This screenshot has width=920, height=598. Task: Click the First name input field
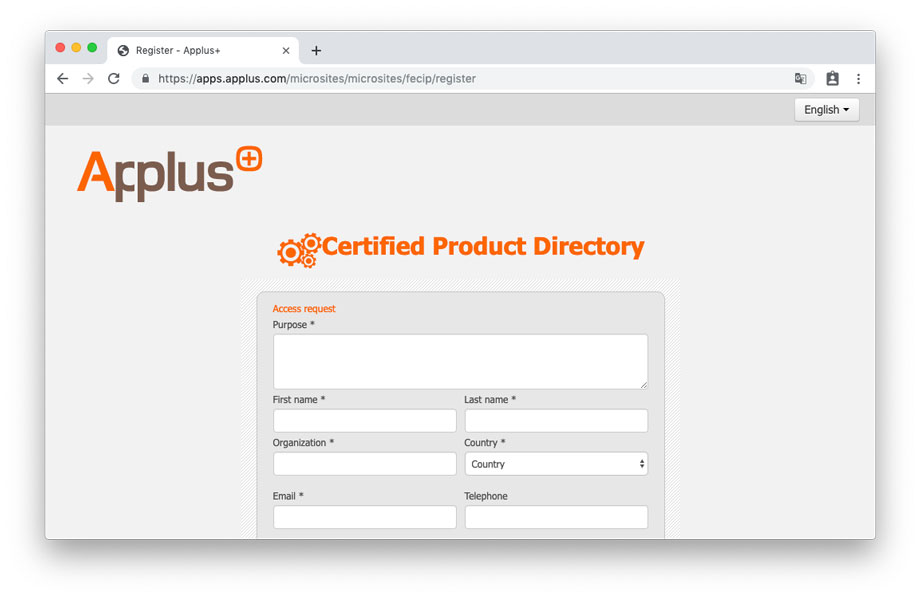365,421
